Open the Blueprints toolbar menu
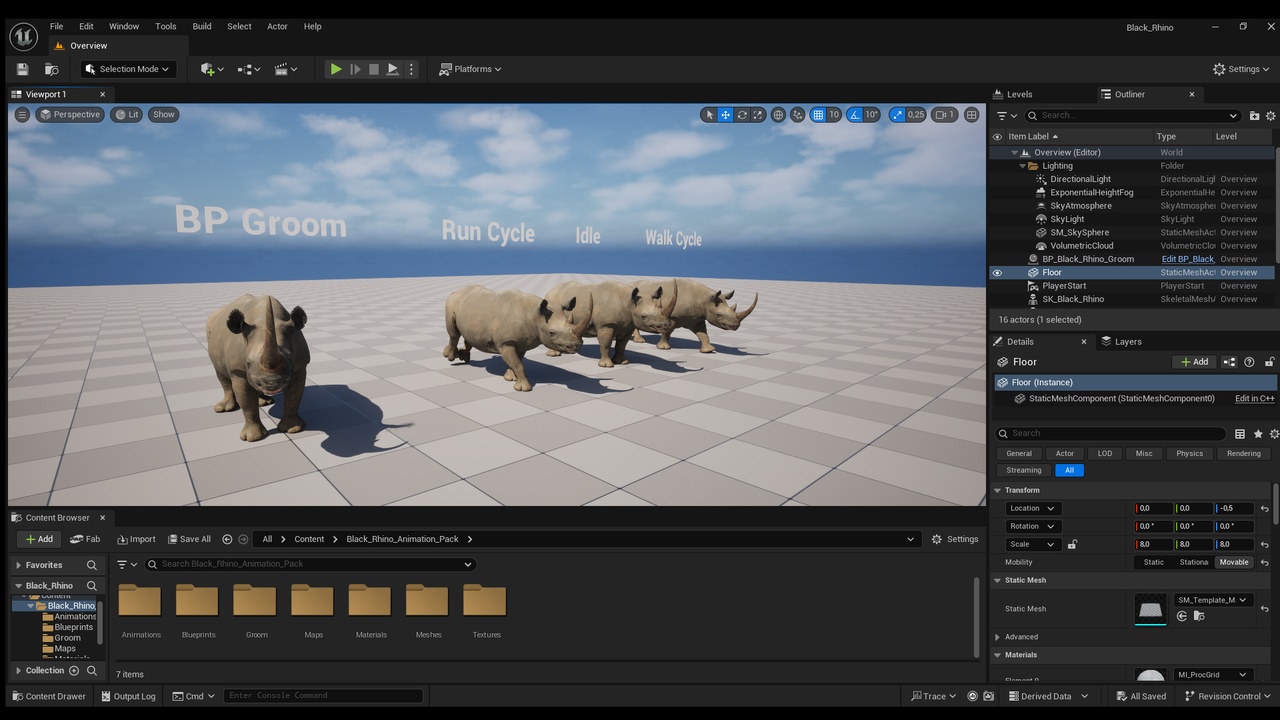This screenshot has width=1280, height=720. click(x=249, y=69)
